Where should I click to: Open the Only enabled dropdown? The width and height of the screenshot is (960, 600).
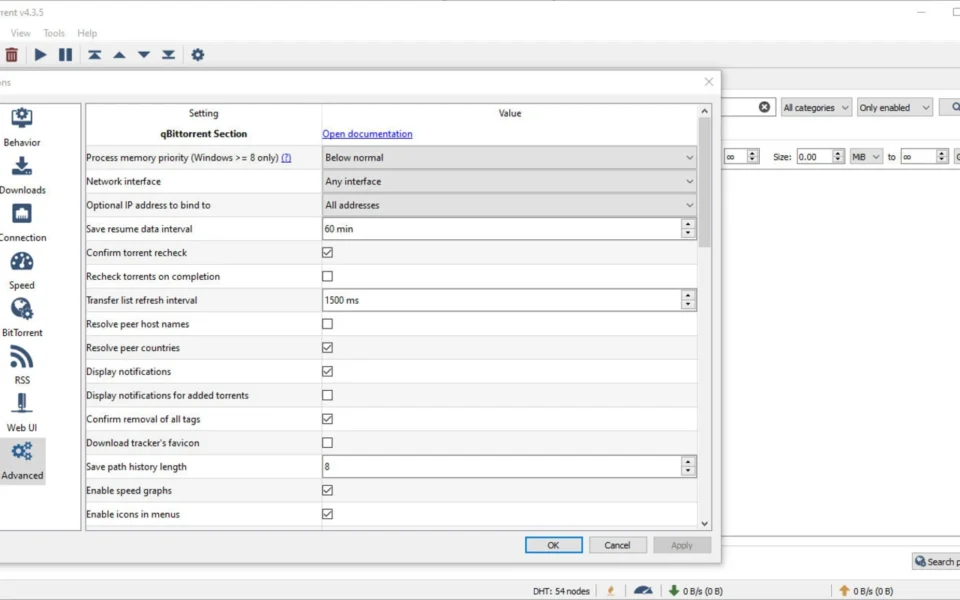[x=894, y=108]
